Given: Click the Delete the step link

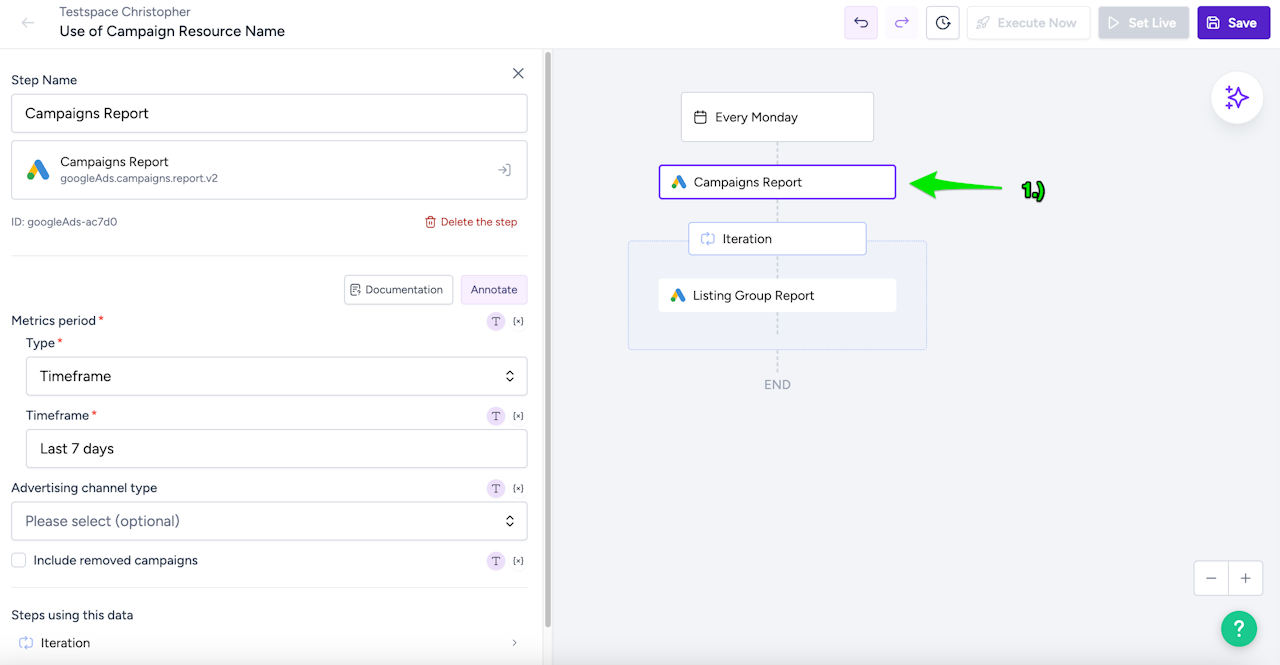Looking at the screenshot, I should (x=471, y=222).
